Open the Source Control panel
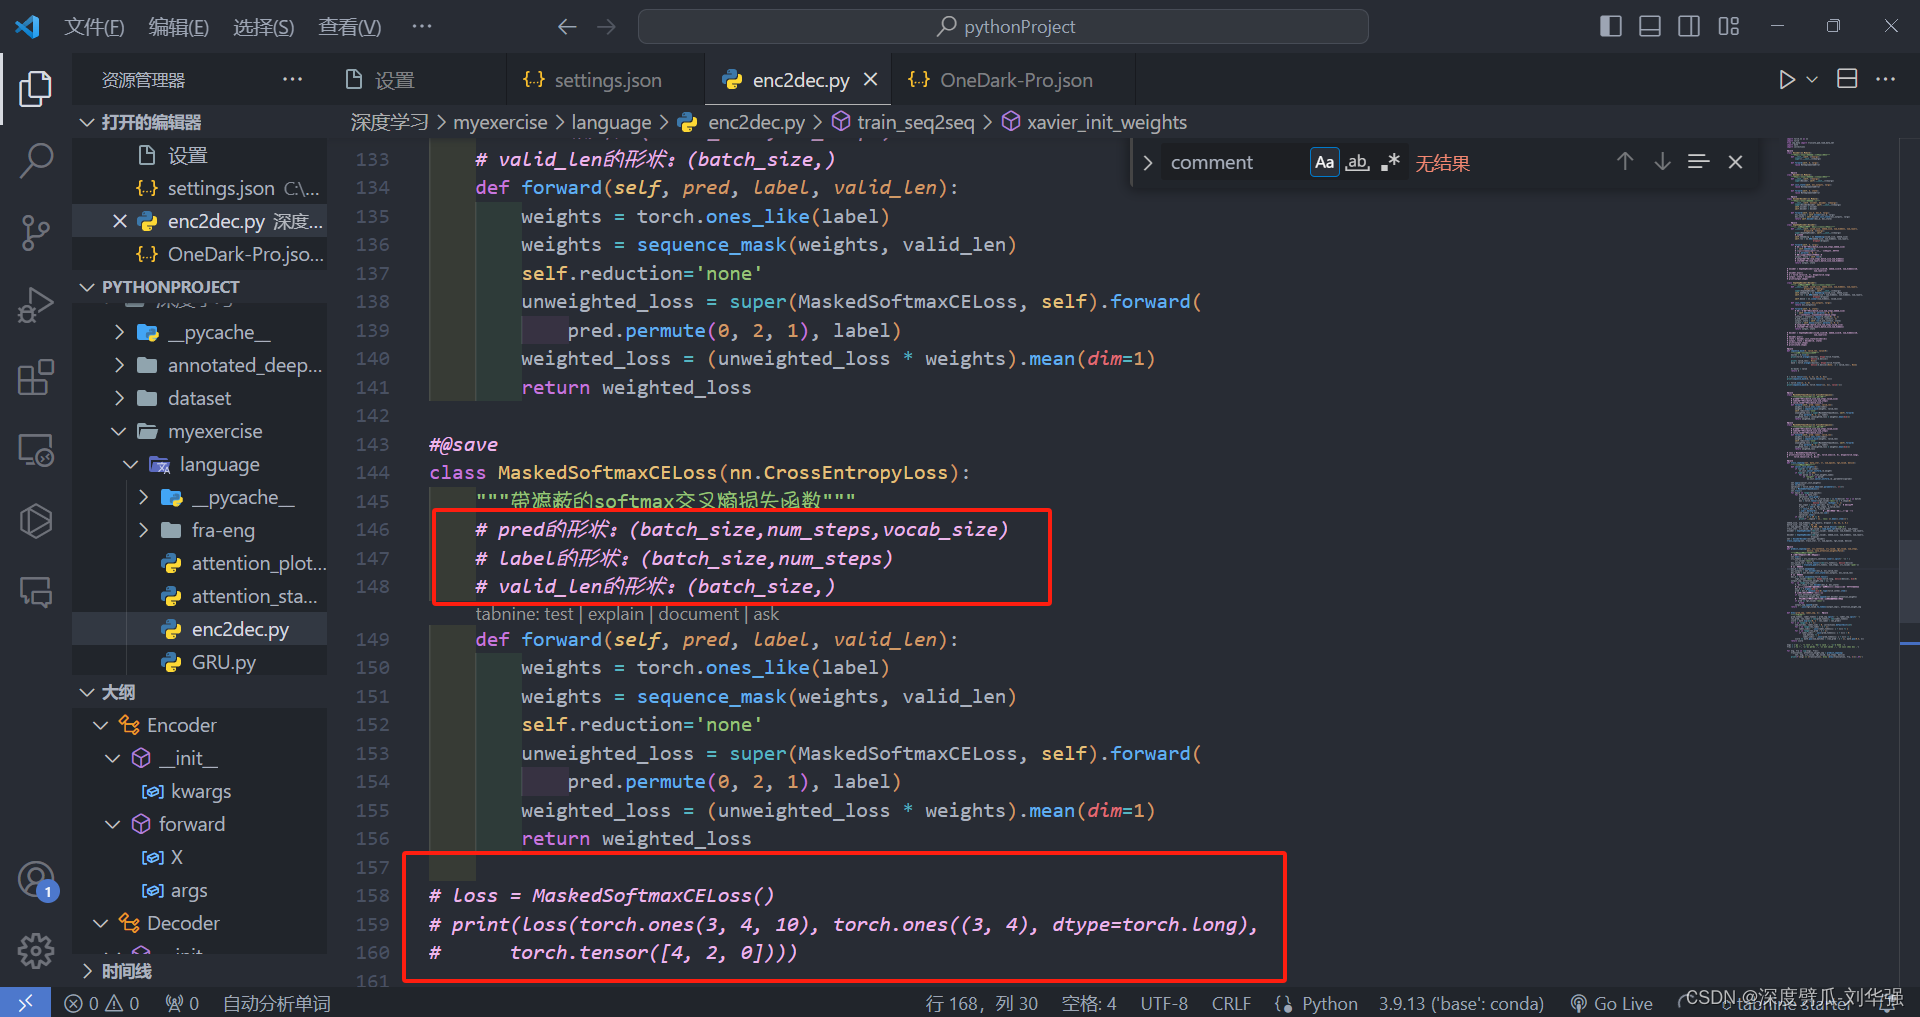The height and width of the screenshot is (1017, 1920). coord(36,232)
